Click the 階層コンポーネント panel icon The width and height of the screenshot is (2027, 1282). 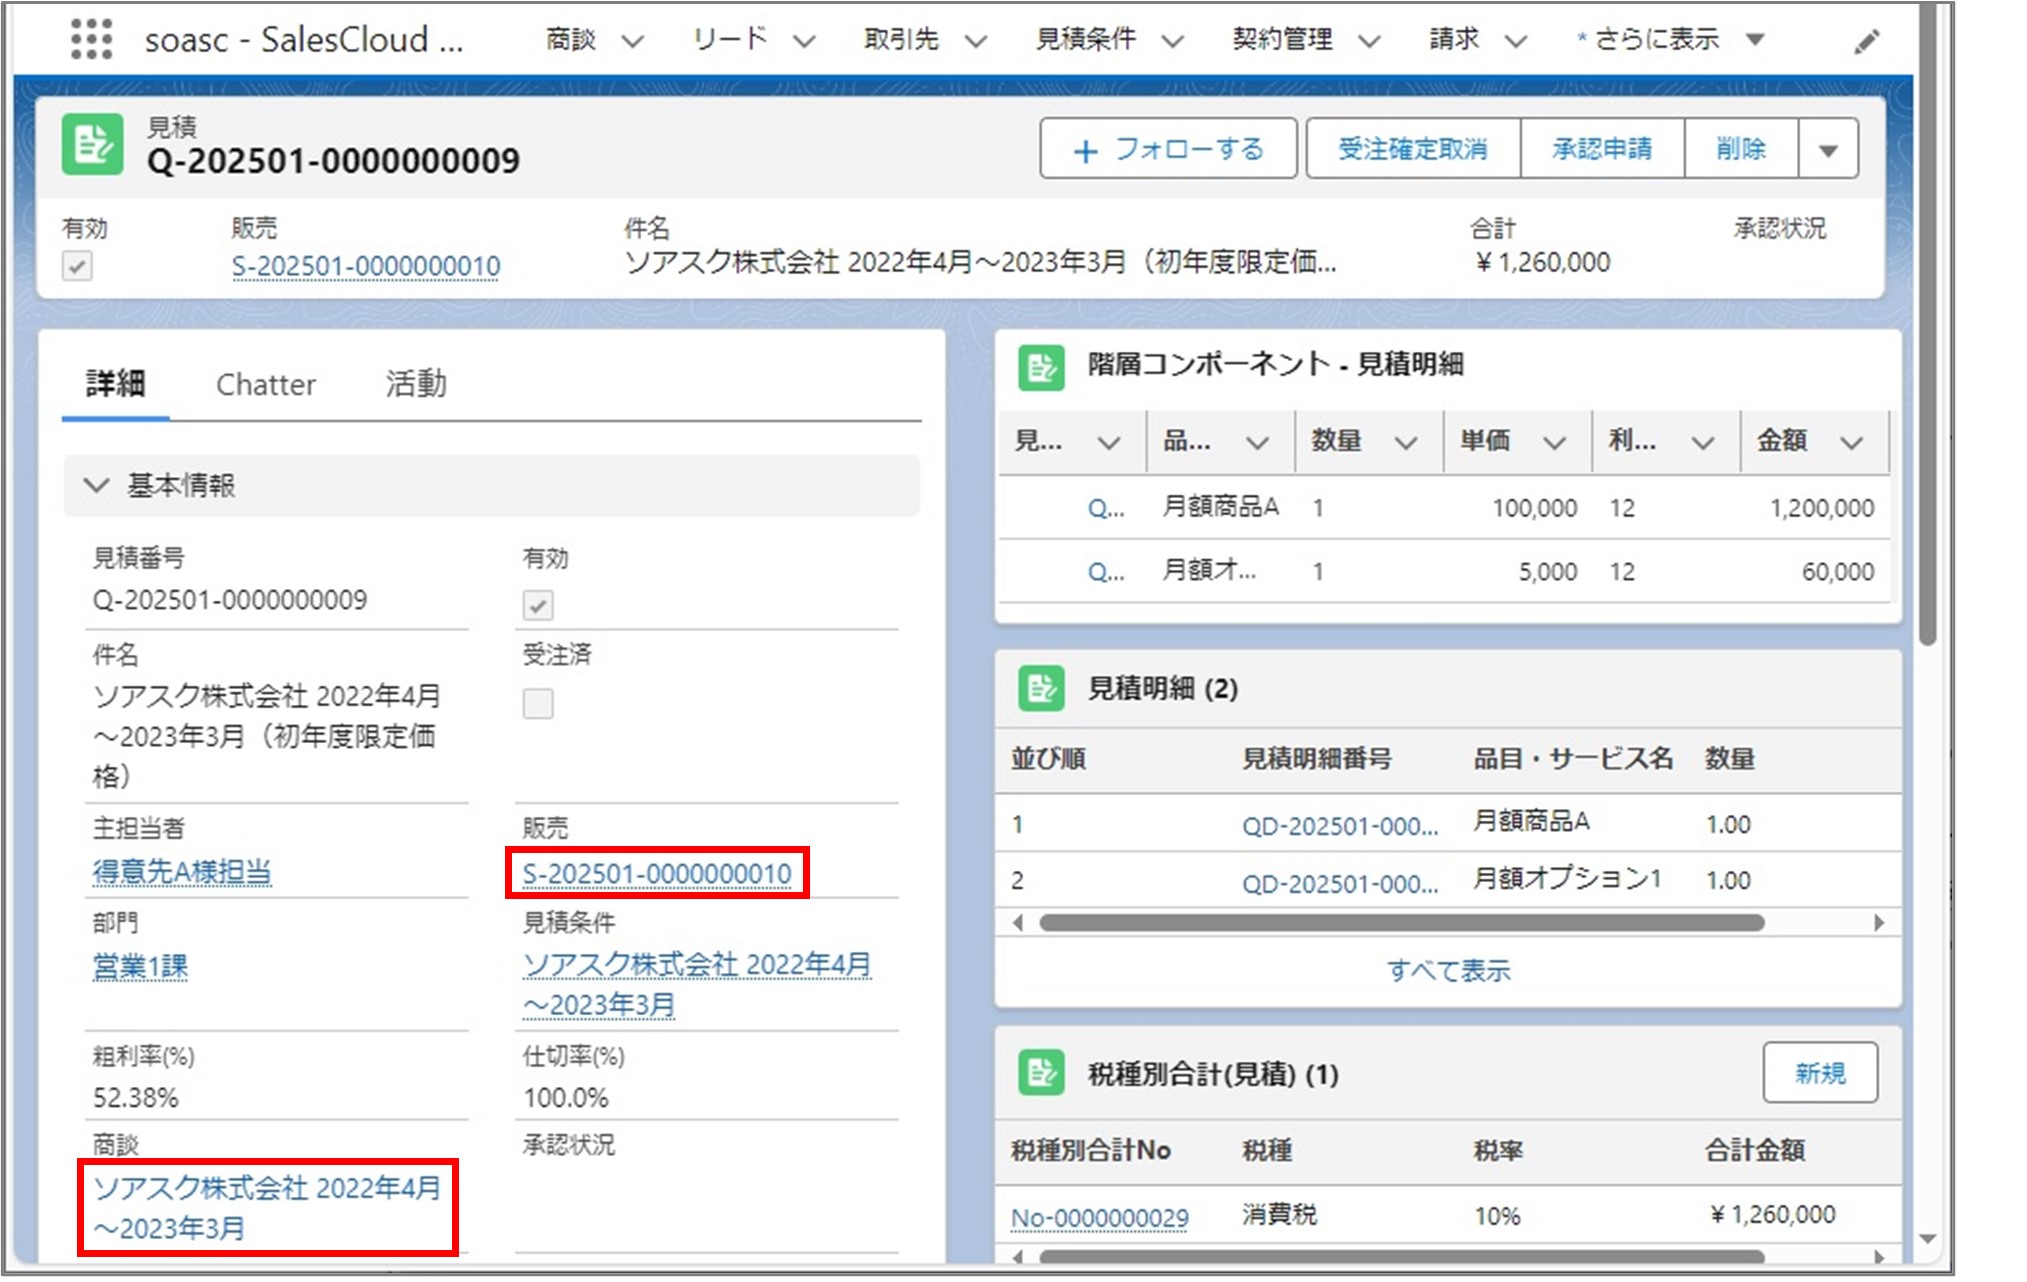click(x=1041, y=368)
